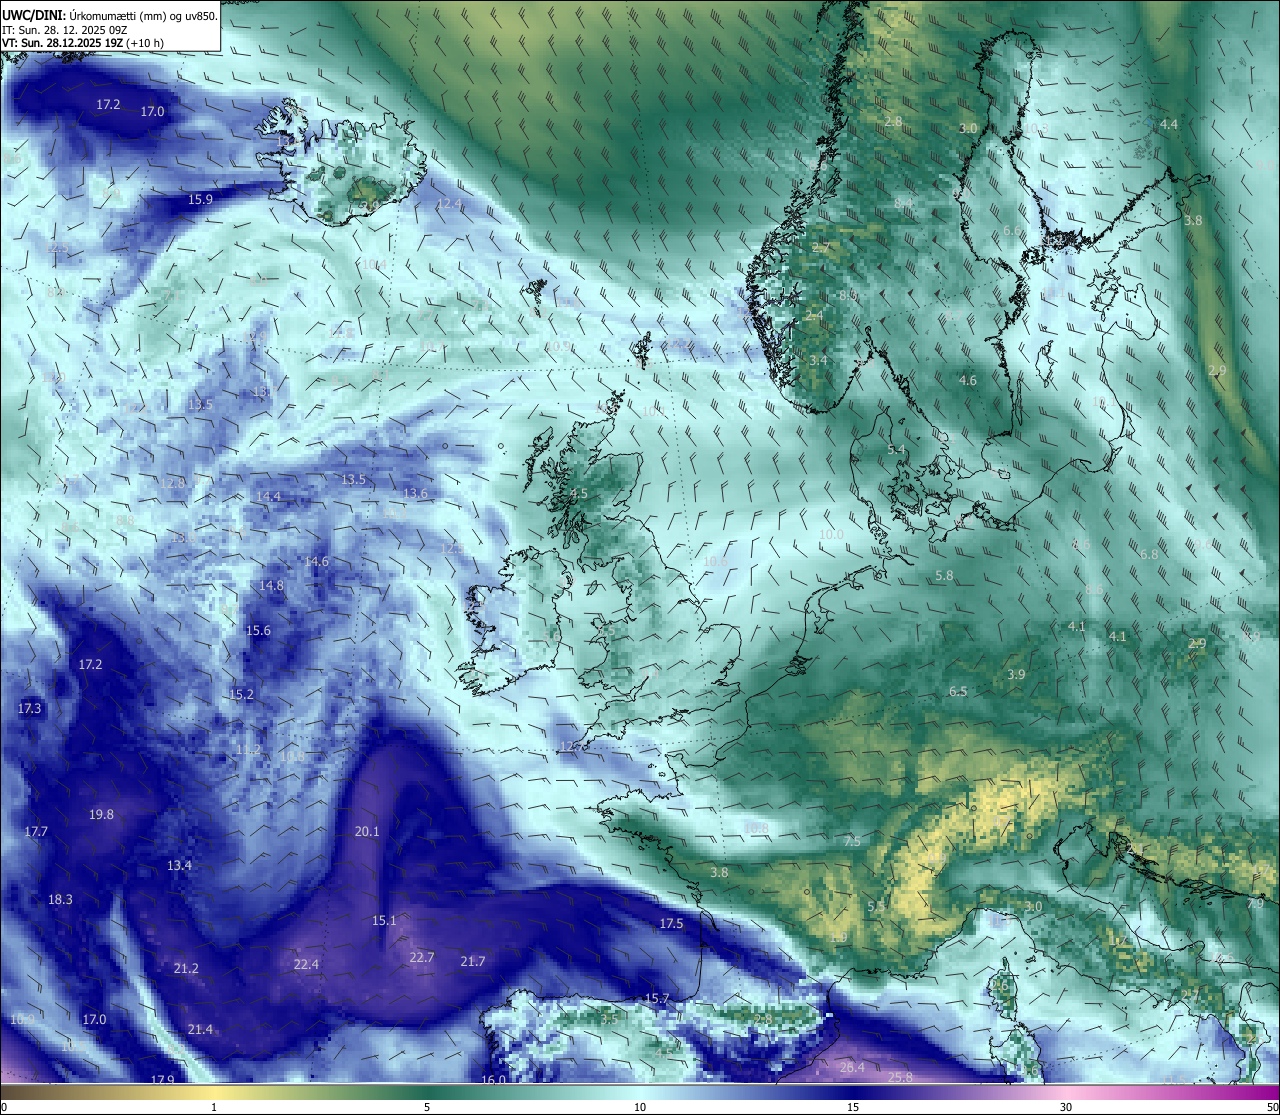
Task: Click the 21.2 value label
Action: [186, 968]
